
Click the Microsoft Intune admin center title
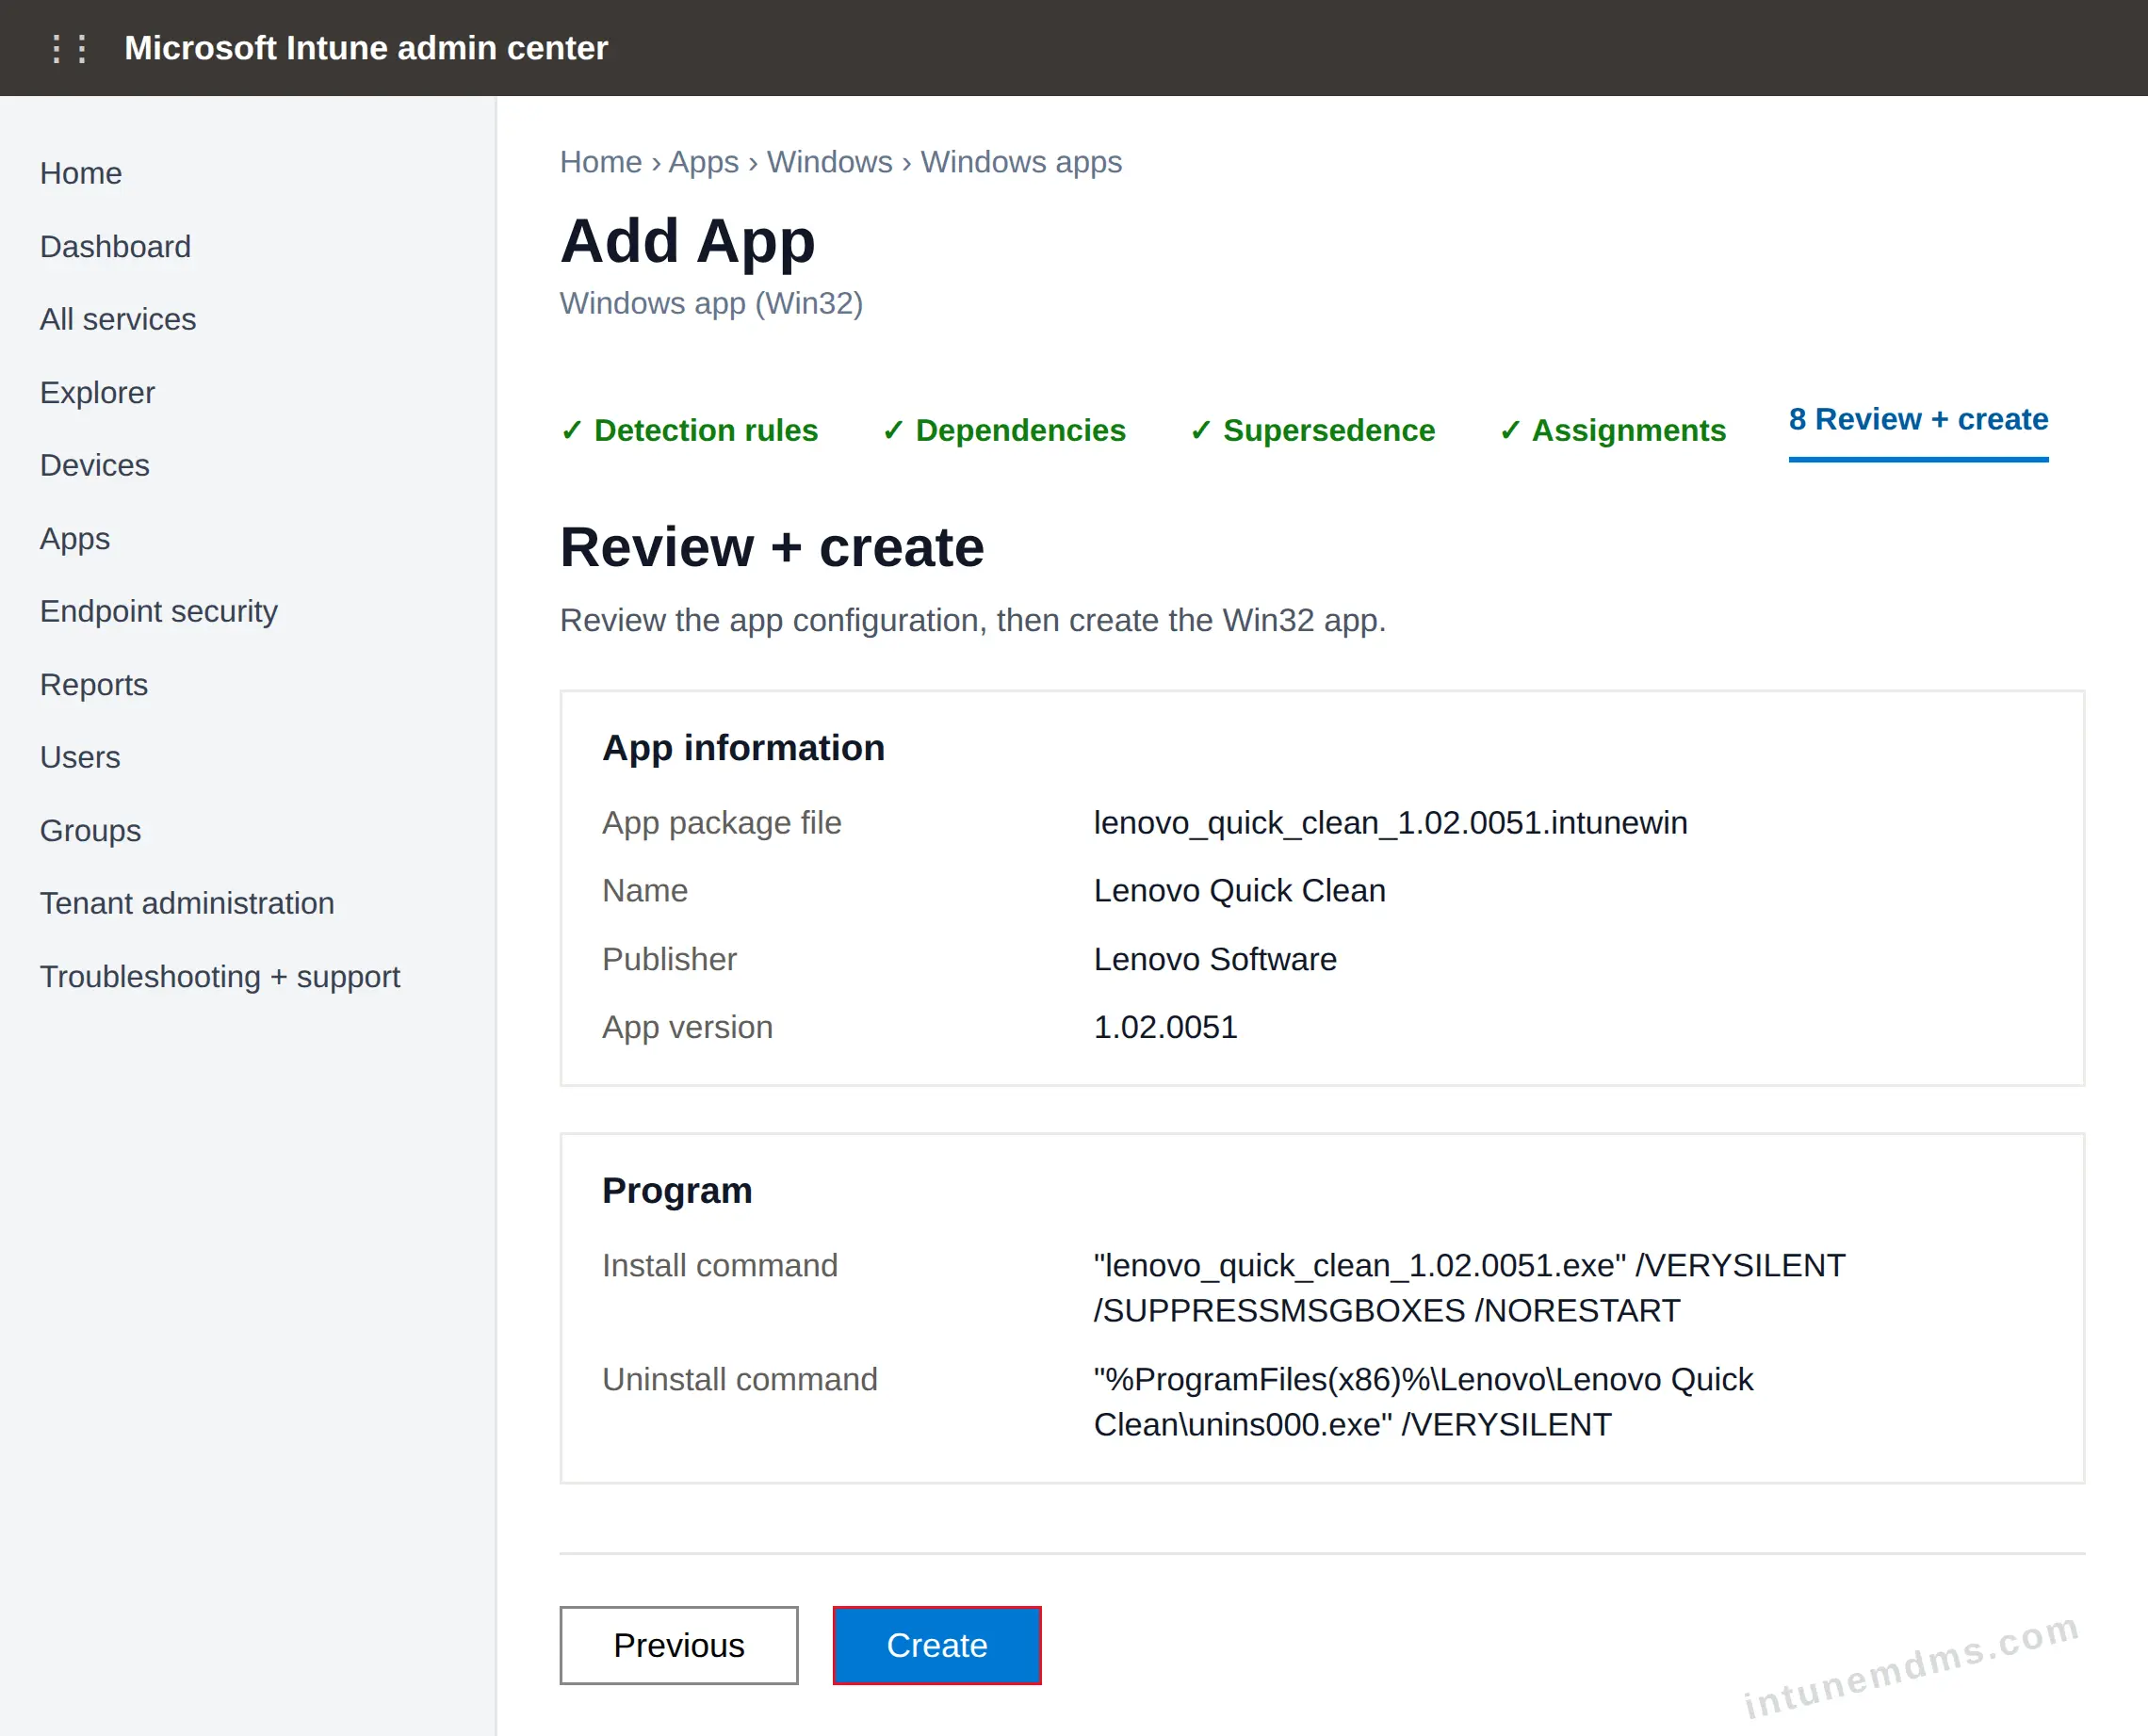[x=365, y=48]
